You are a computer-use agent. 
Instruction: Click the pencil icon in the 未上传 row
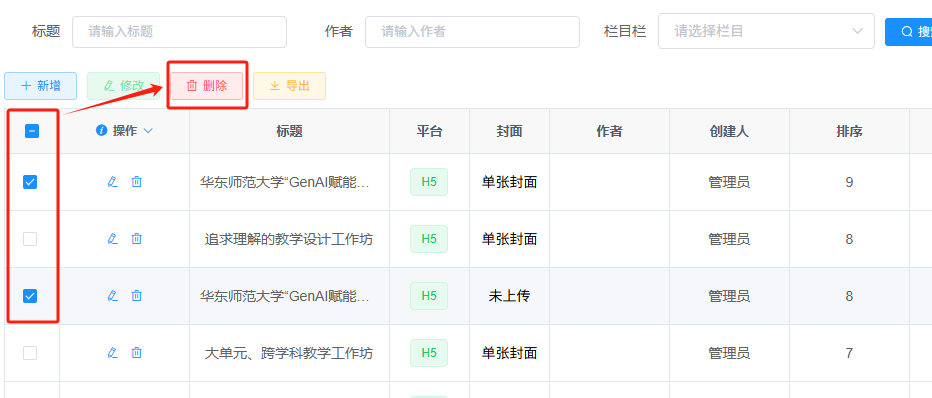coord(112,295)
